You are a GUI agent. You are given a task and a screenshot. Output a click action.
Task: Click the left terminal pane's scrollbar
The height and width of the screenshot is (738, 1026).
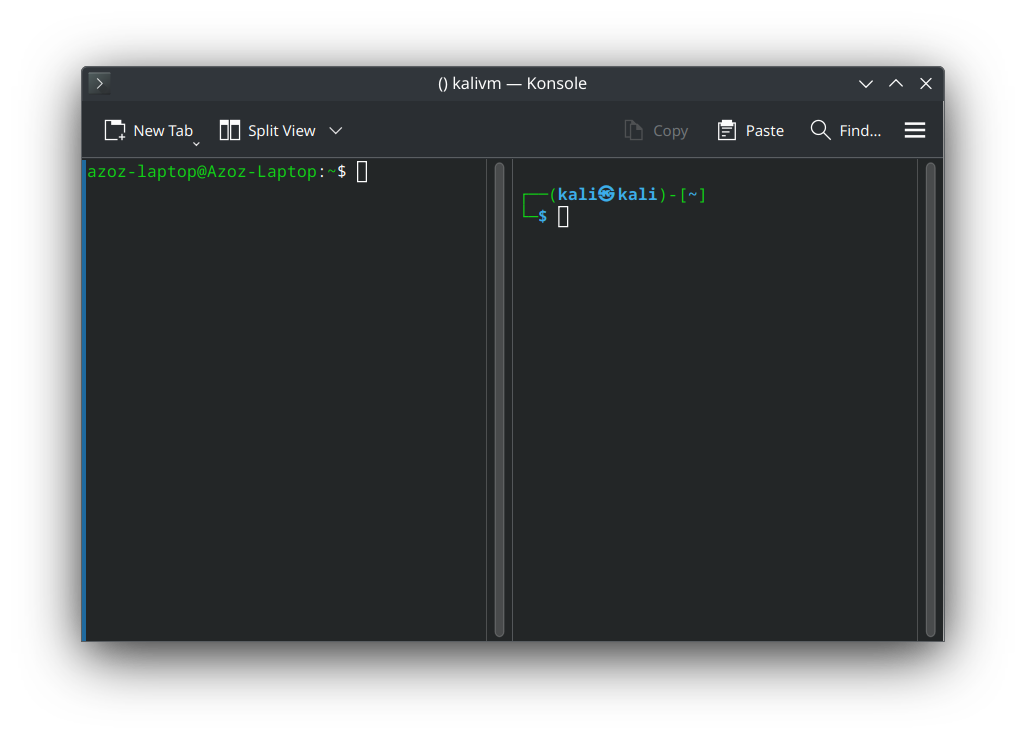click(x=499, y=398)
